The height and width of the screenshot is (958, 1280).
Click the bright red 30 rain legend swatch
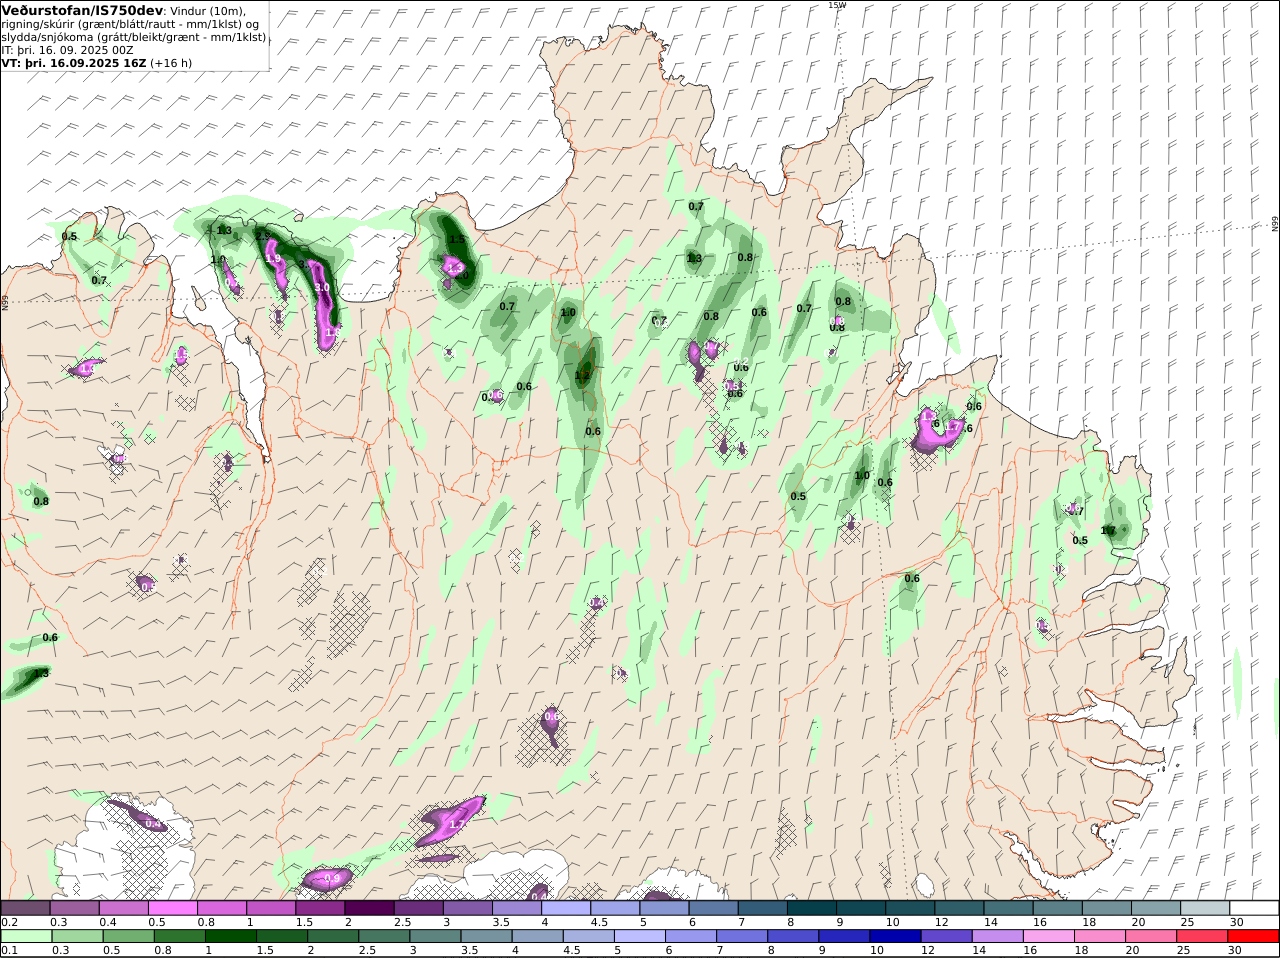(x=1254, y=936)
